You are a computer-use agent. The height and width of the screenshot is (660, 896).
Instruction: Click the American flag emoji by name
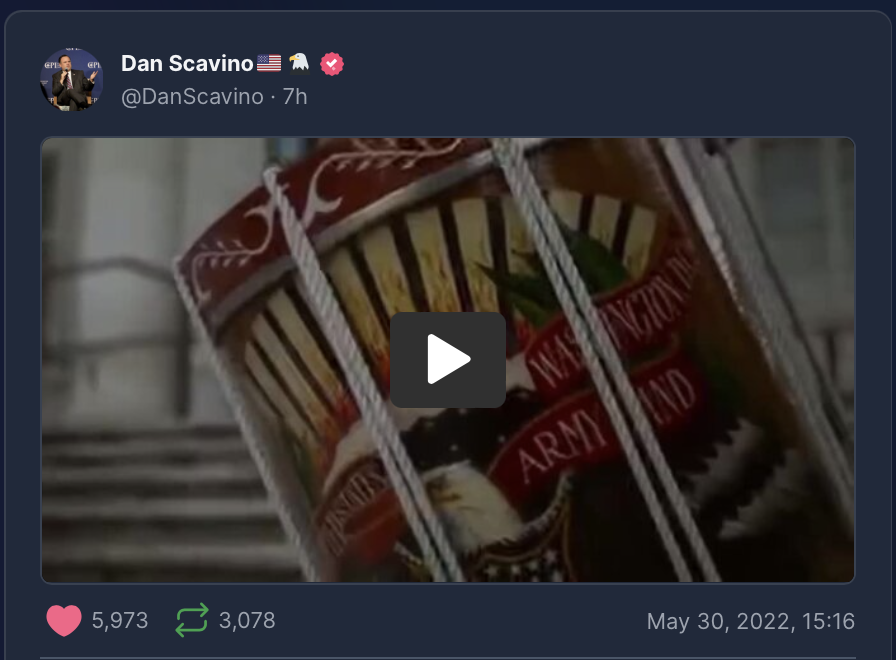(x=269, y=63)
